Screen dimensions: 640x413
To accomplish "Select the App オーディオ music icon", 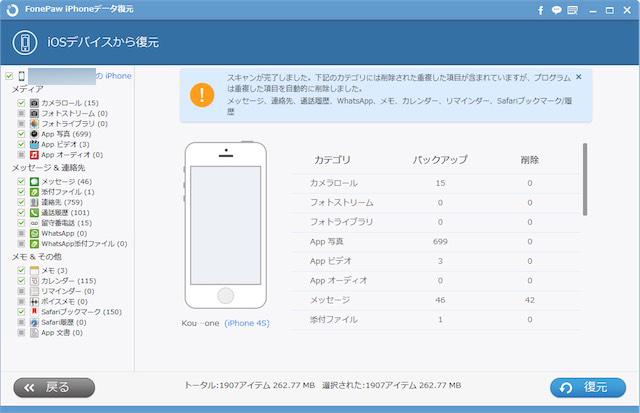I will [x=34, y=155].
